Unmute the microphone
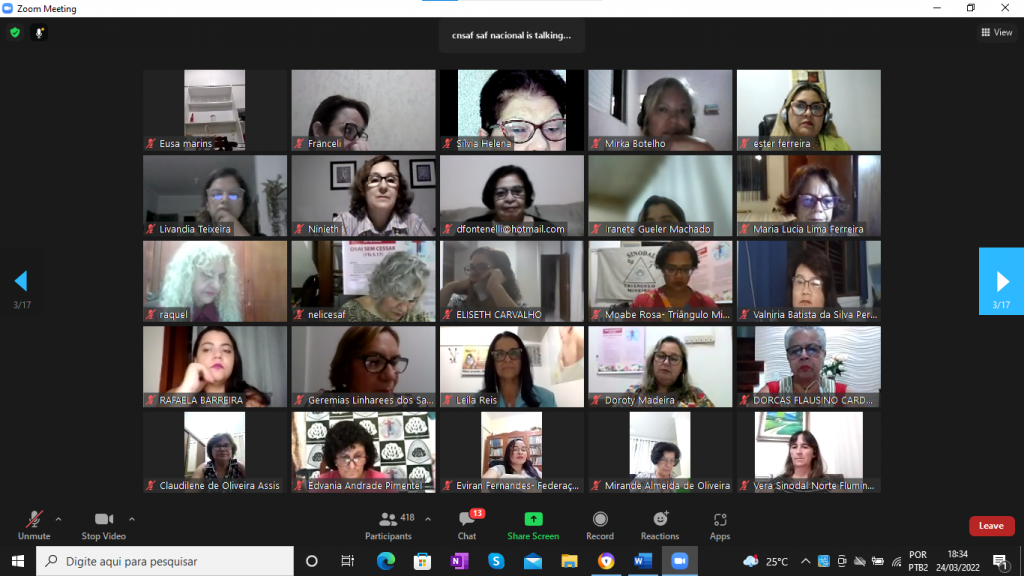 tap(34, 525)
